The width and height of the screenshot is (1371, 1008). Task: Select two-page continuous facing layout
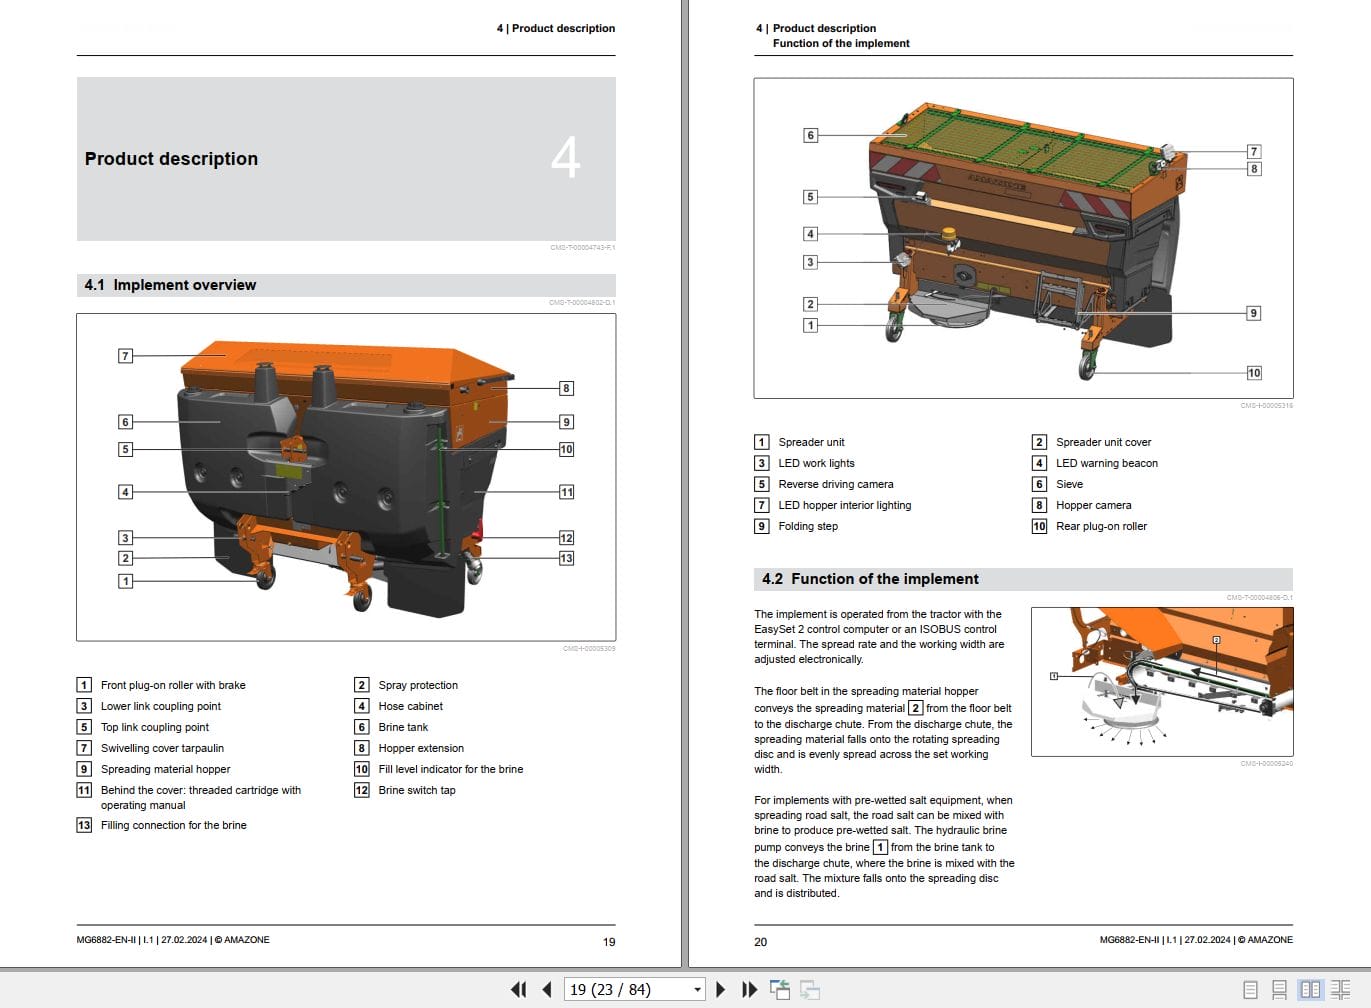click(x=1340, y=990)
